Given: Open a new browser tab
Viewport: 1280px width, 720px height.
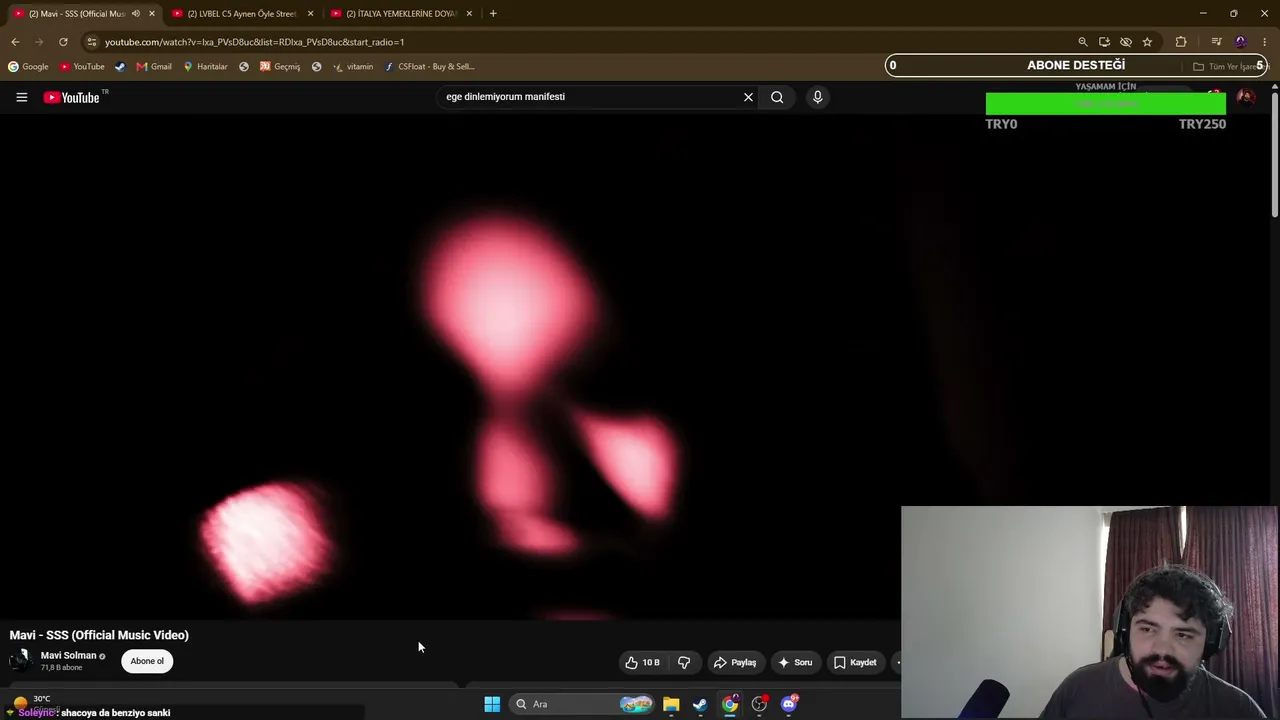Looking at the screenshot, I should 493,14.
